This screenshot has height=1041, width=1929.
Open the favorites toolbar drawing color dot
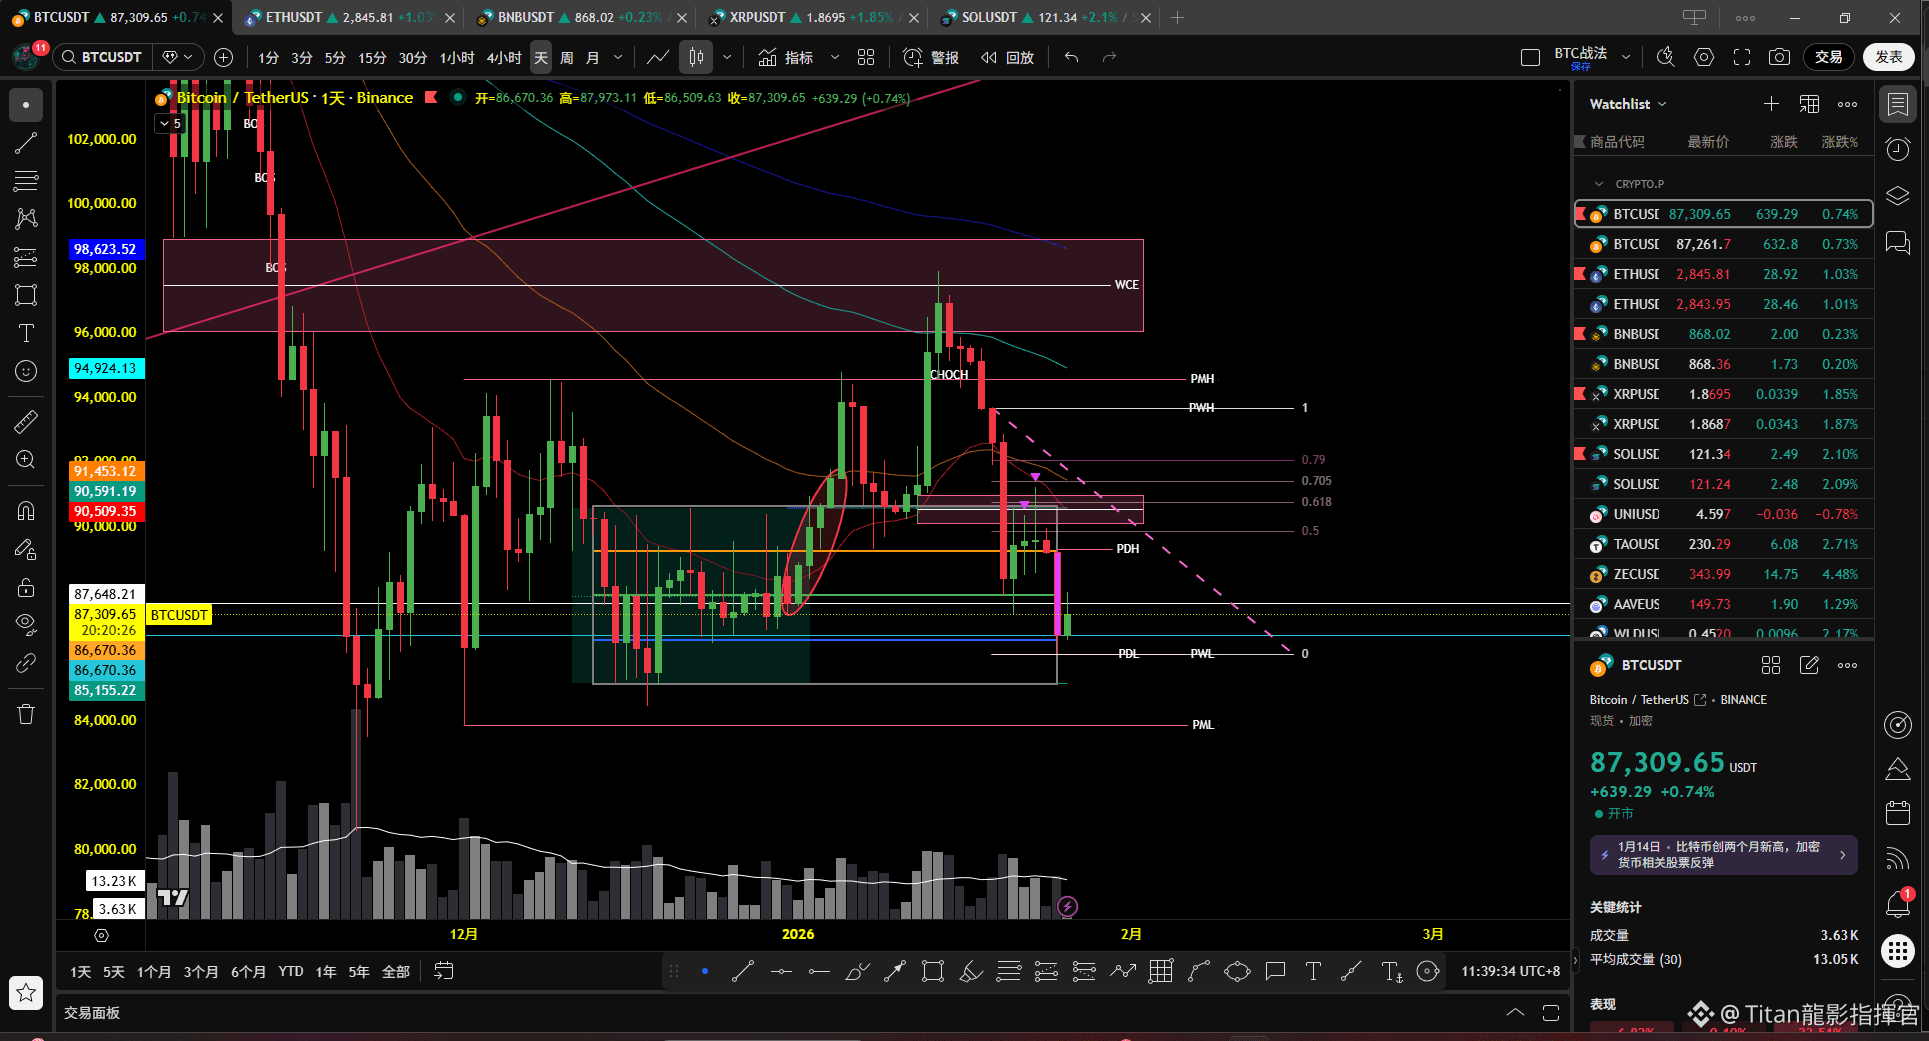(x=705, y=971)
